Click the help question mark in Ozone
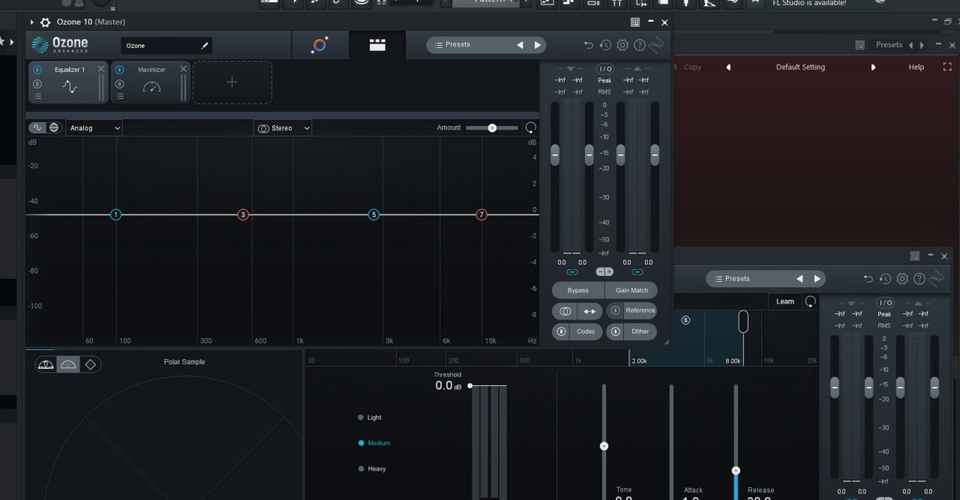This screenshot has height=500, width=960. (639, 45)
